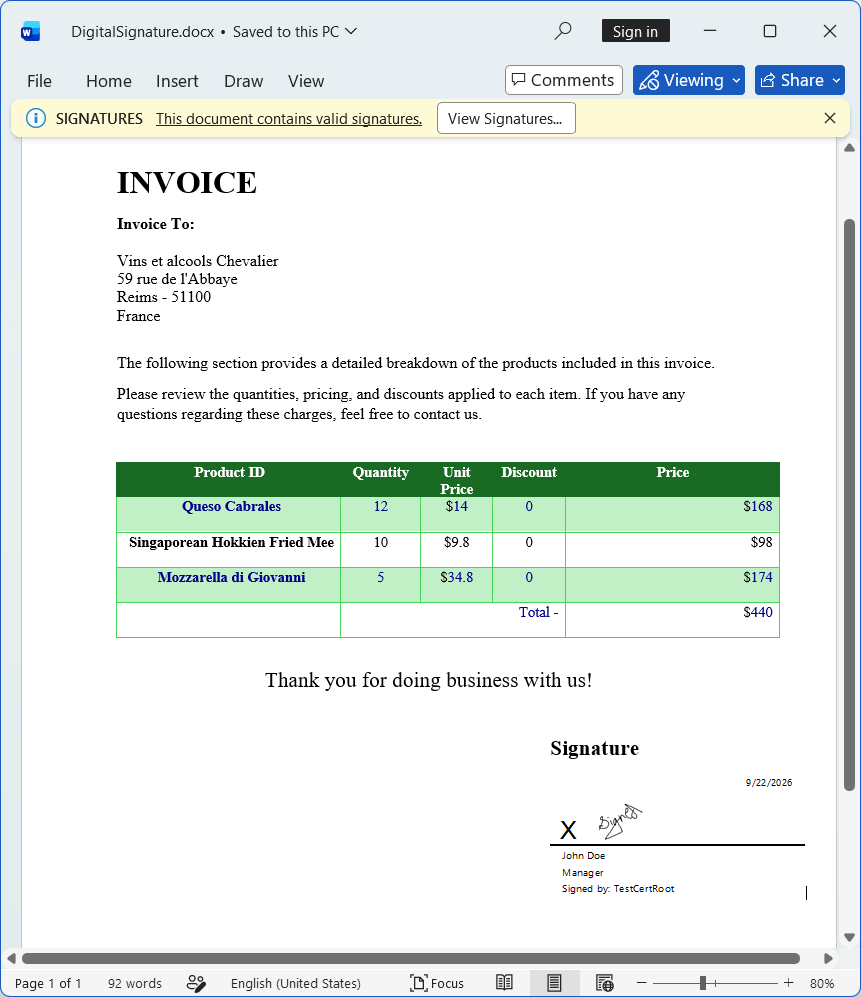Click the 'Signature' heading
Viewport: 861px width, 997px height.
(595, 748)
